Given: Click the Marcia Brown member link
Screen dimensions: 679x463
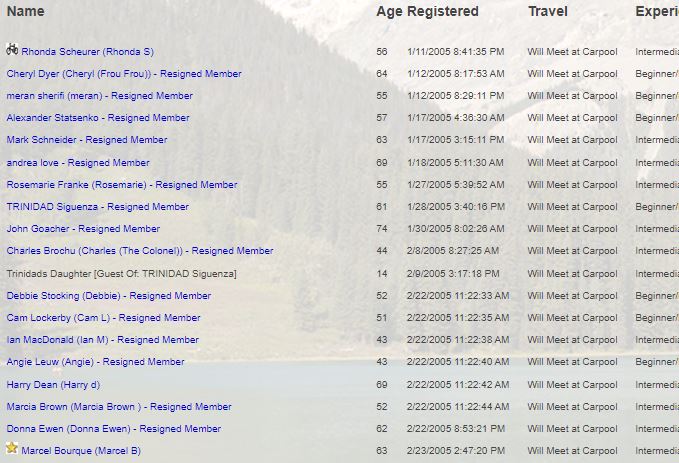Looking at the screenshot, I should (119, 407).
